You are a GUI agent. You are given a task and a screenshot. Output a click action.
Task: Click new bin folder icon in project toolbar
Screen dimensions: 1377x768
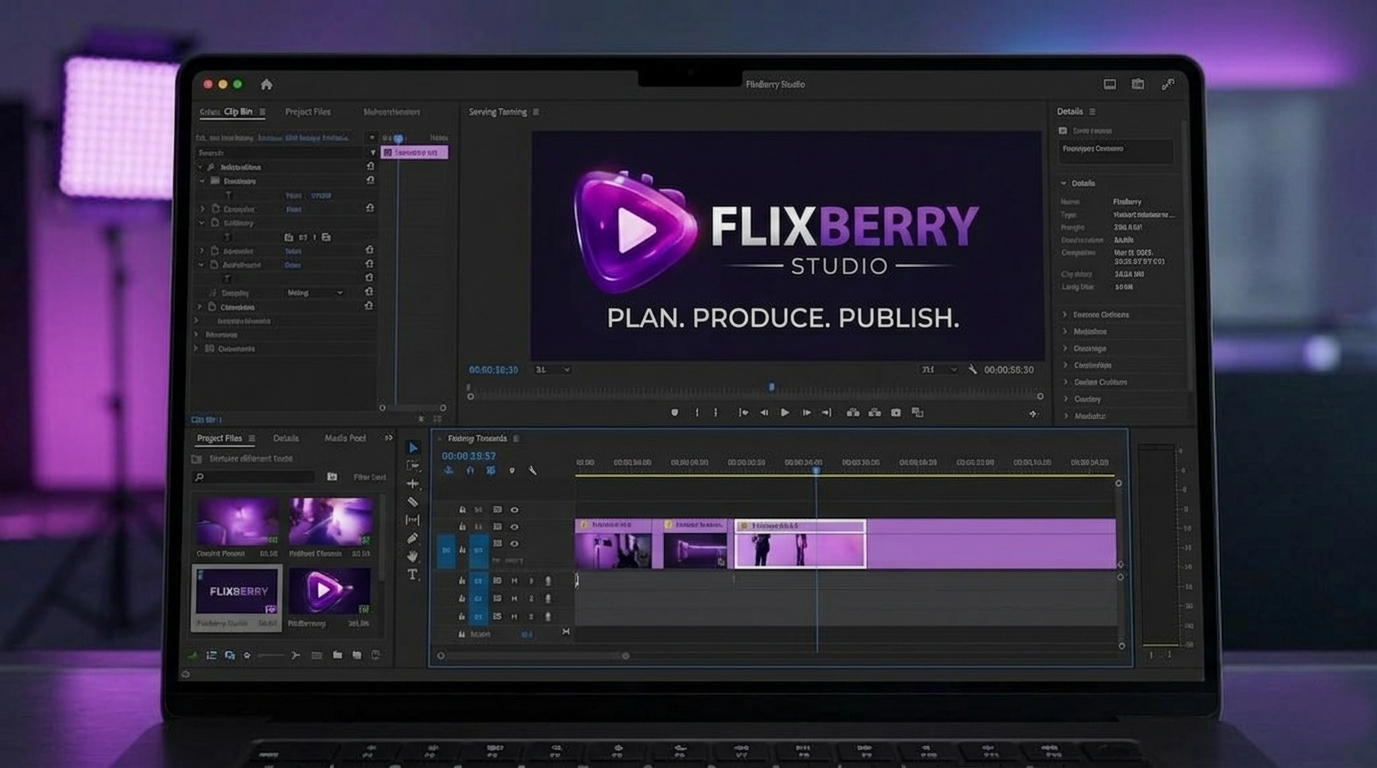[x=337, y=655]
